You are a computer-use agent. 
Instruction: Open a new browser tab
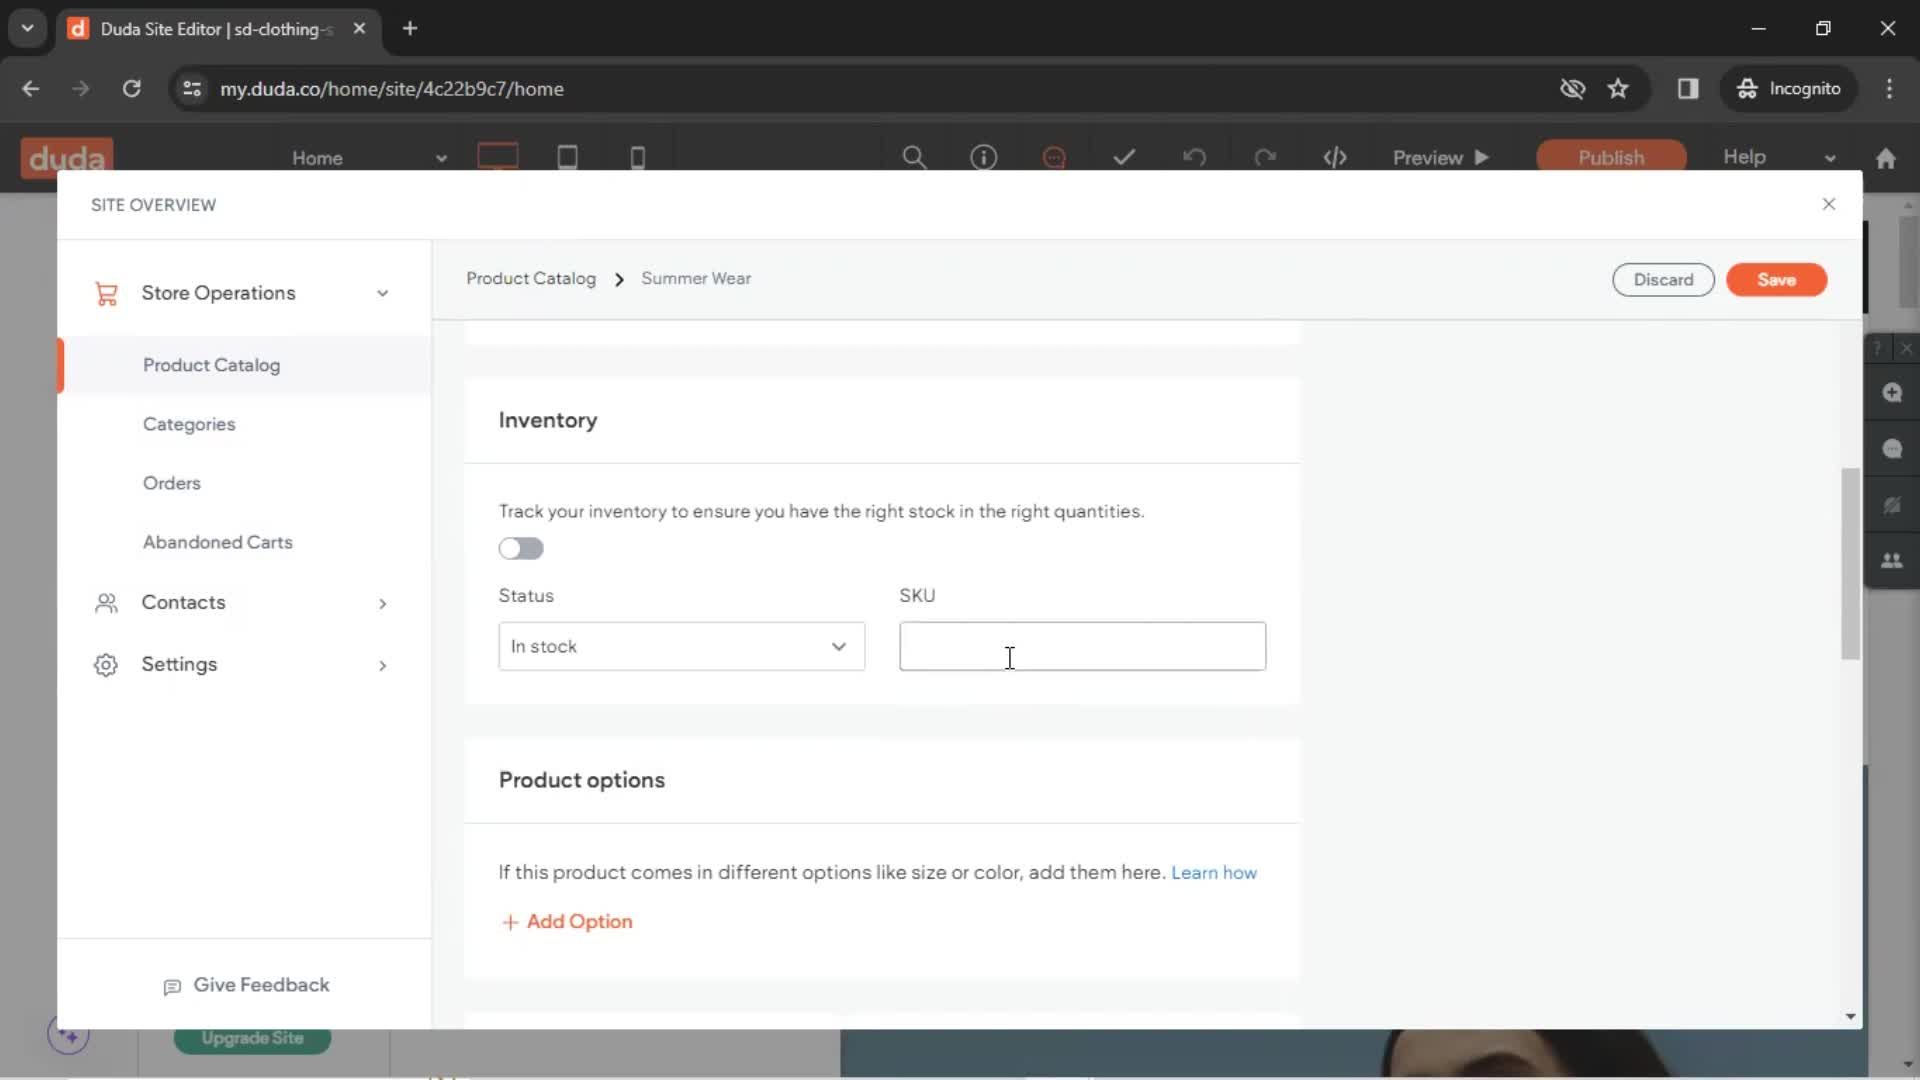410,28
